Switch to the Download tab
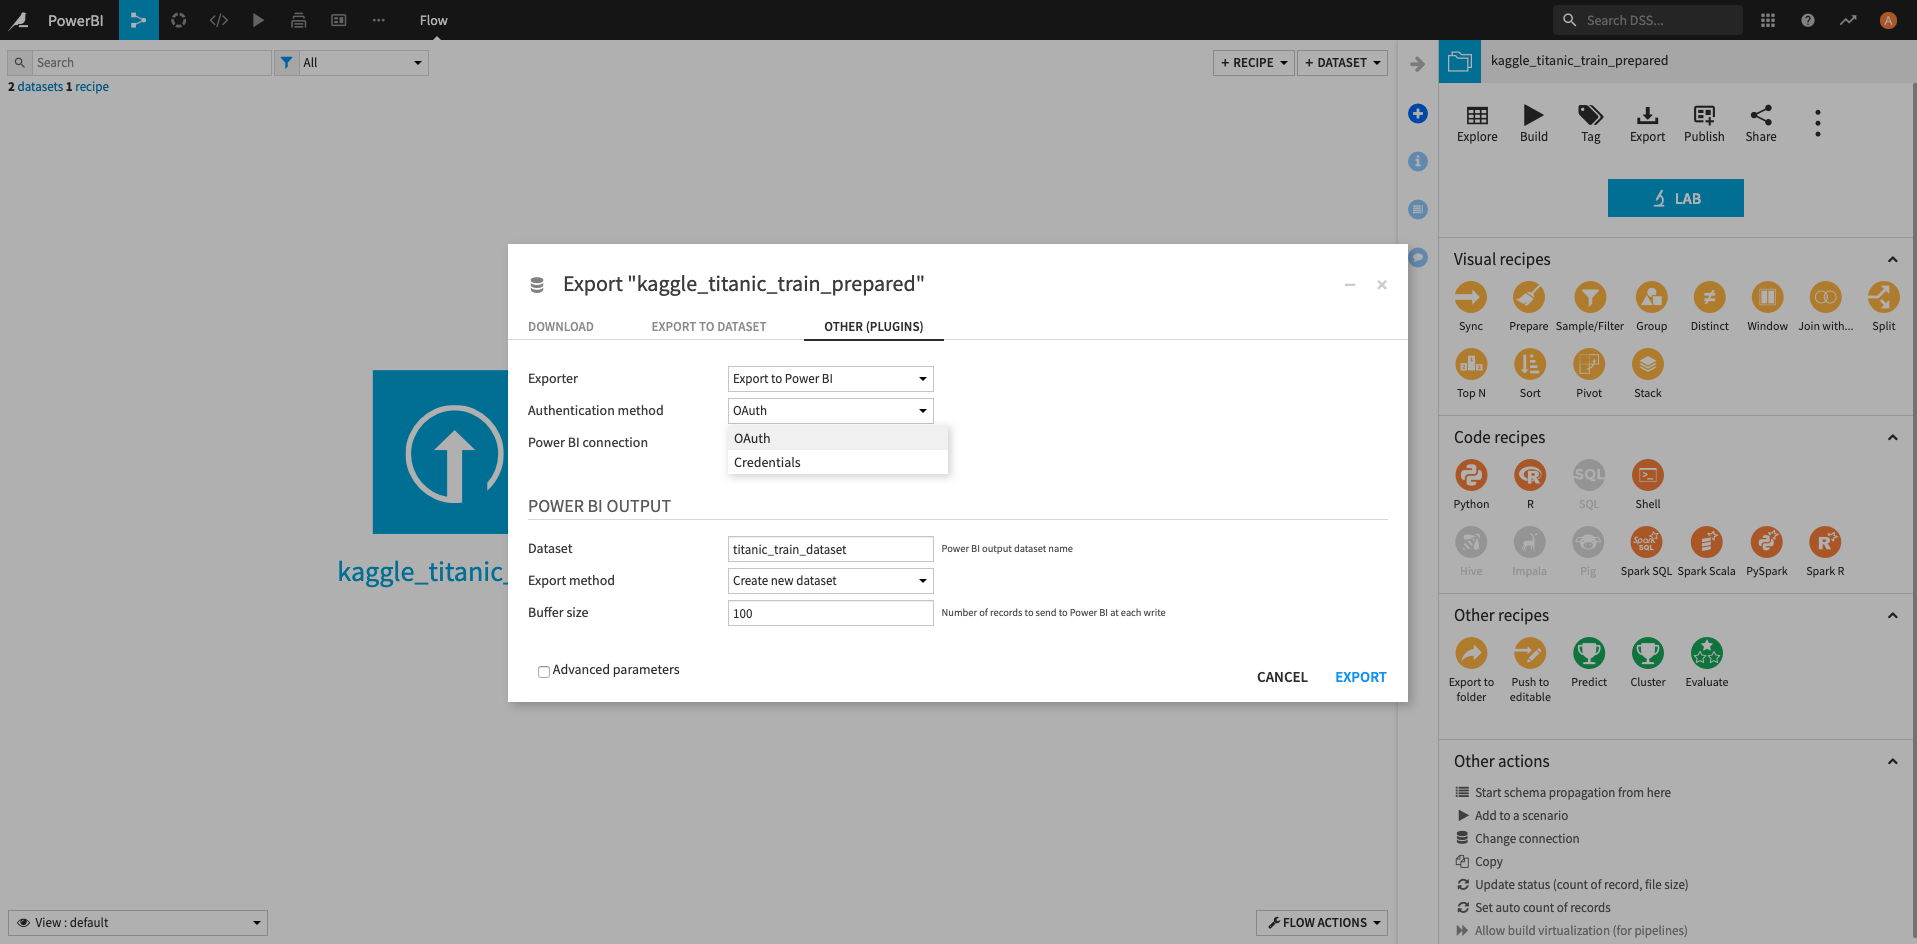Image resolution: width=1917 pixels, height=944 pixels. 561,327
